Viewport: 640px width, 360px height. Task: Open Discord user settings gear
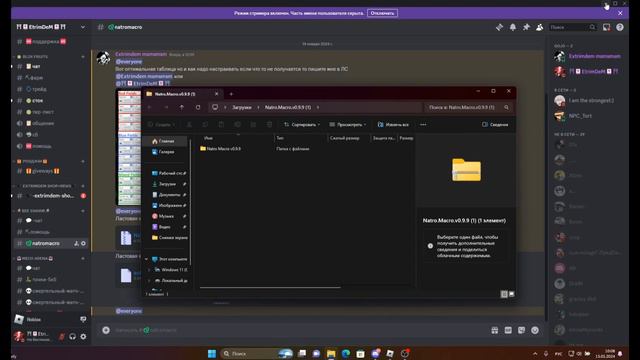[x=83, y=336]
